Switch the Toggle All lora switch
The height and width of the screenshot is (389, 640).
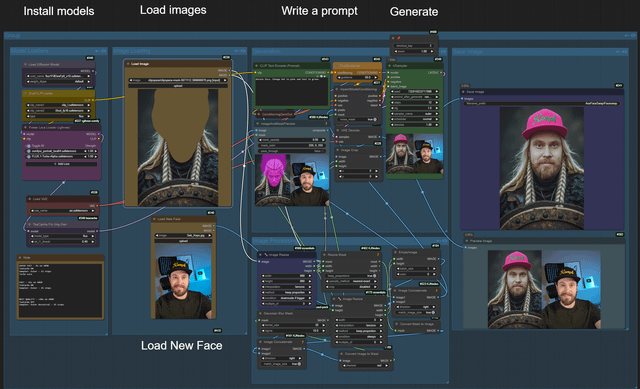29,146
